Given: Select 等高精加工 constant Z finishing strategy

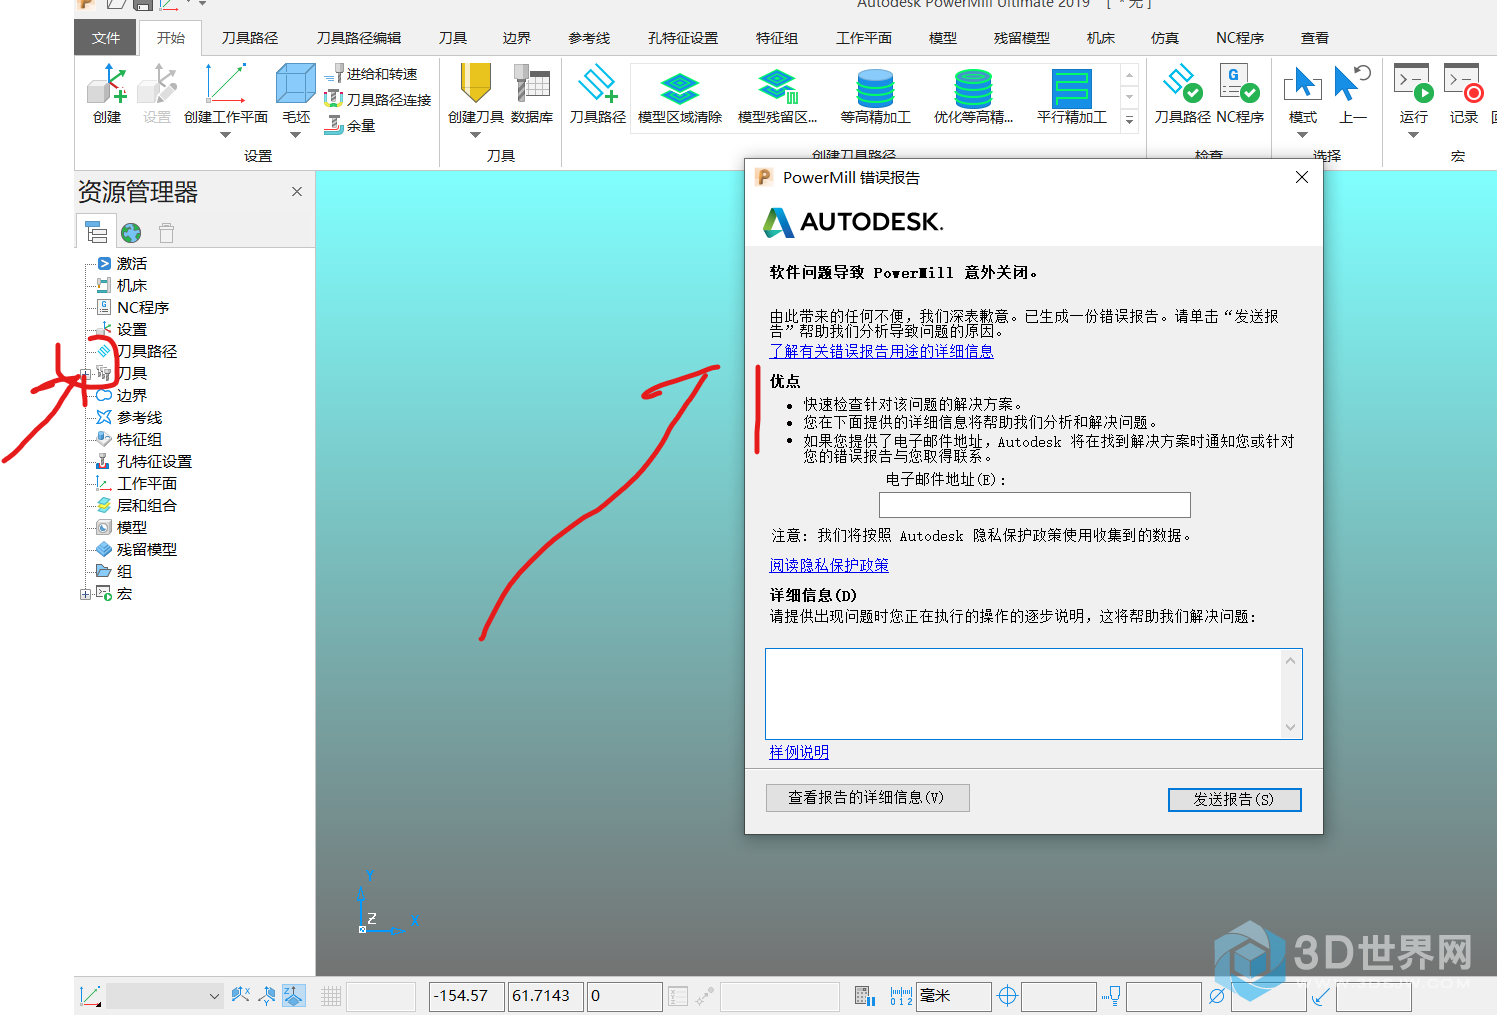Looking at the screenshot, I should [x=875, y=98].
